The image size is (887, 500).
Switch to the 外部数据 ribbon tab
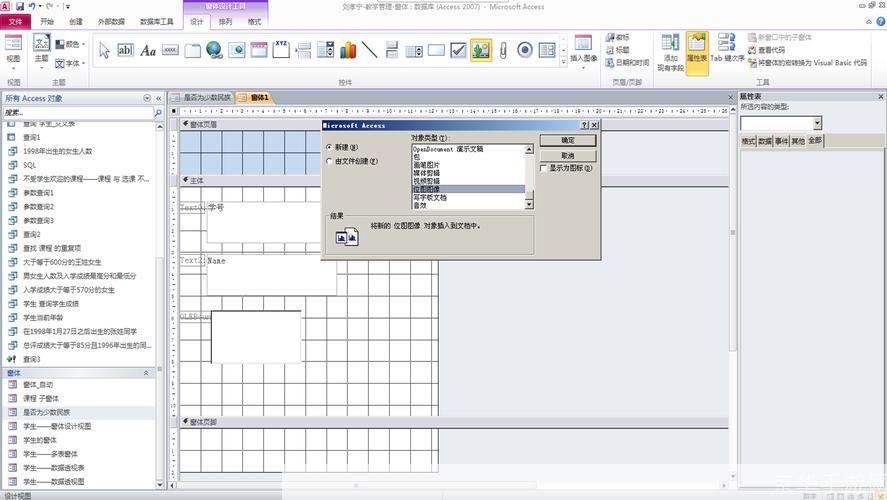click(111, 21)
